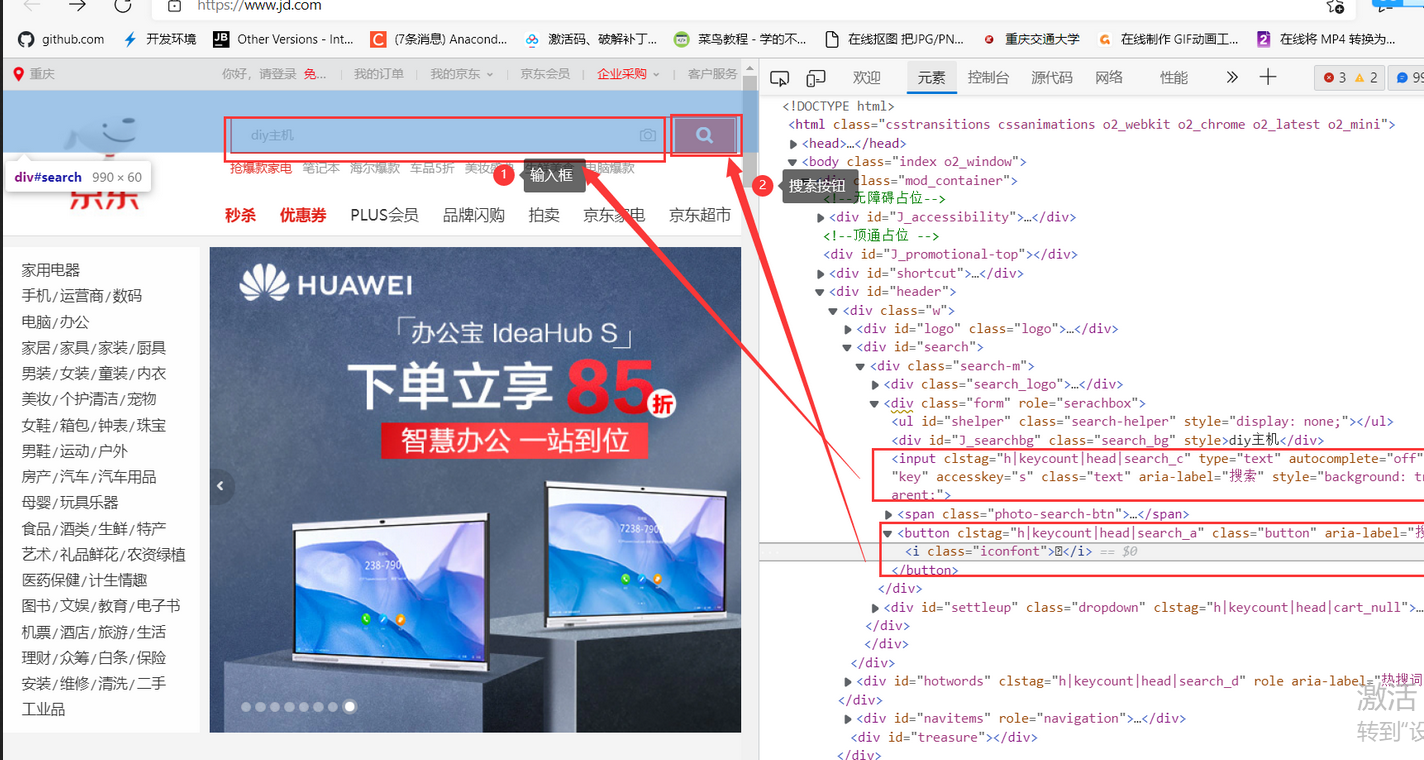
Task: Open the 菜鸟教程 bookmark
Action: (x=740, y=39)
